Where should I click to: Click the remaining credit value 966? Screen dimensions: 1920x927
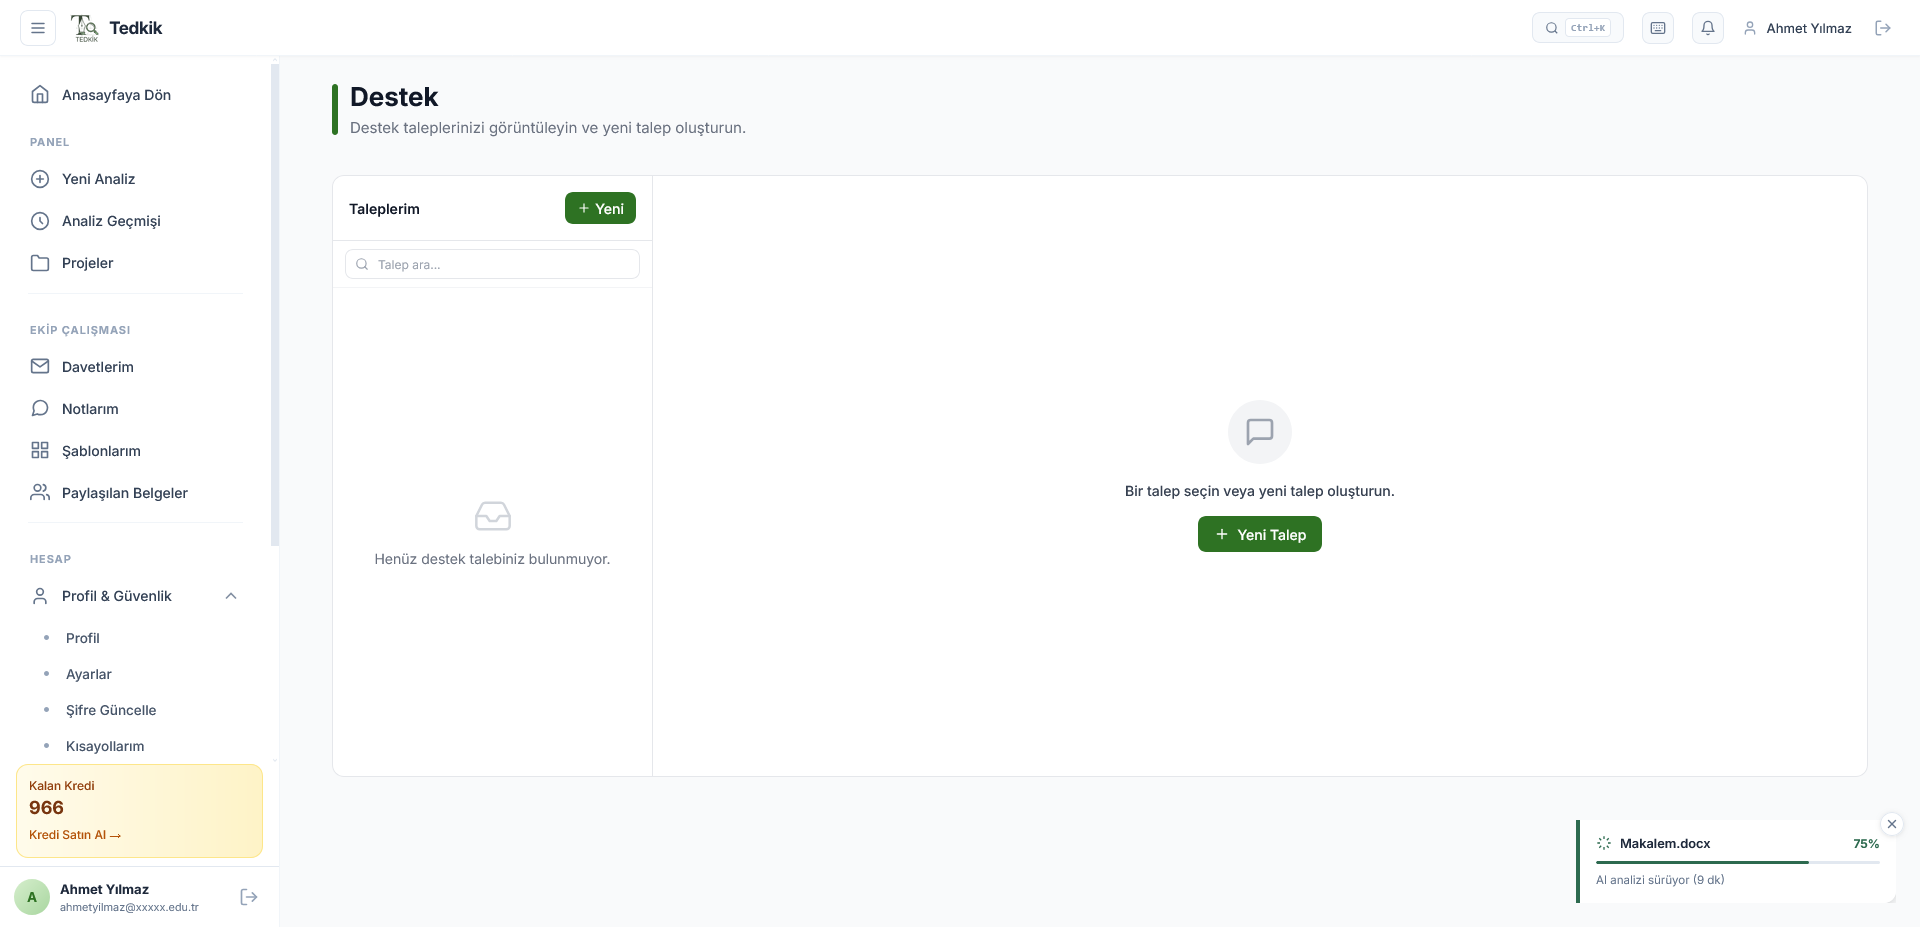pos(46,808)
